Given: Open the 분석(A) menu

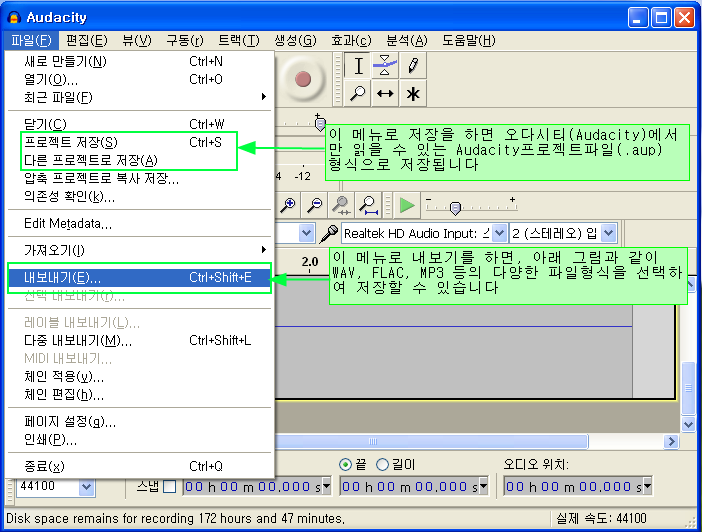Looking at the screenshot, I should 407,41.
